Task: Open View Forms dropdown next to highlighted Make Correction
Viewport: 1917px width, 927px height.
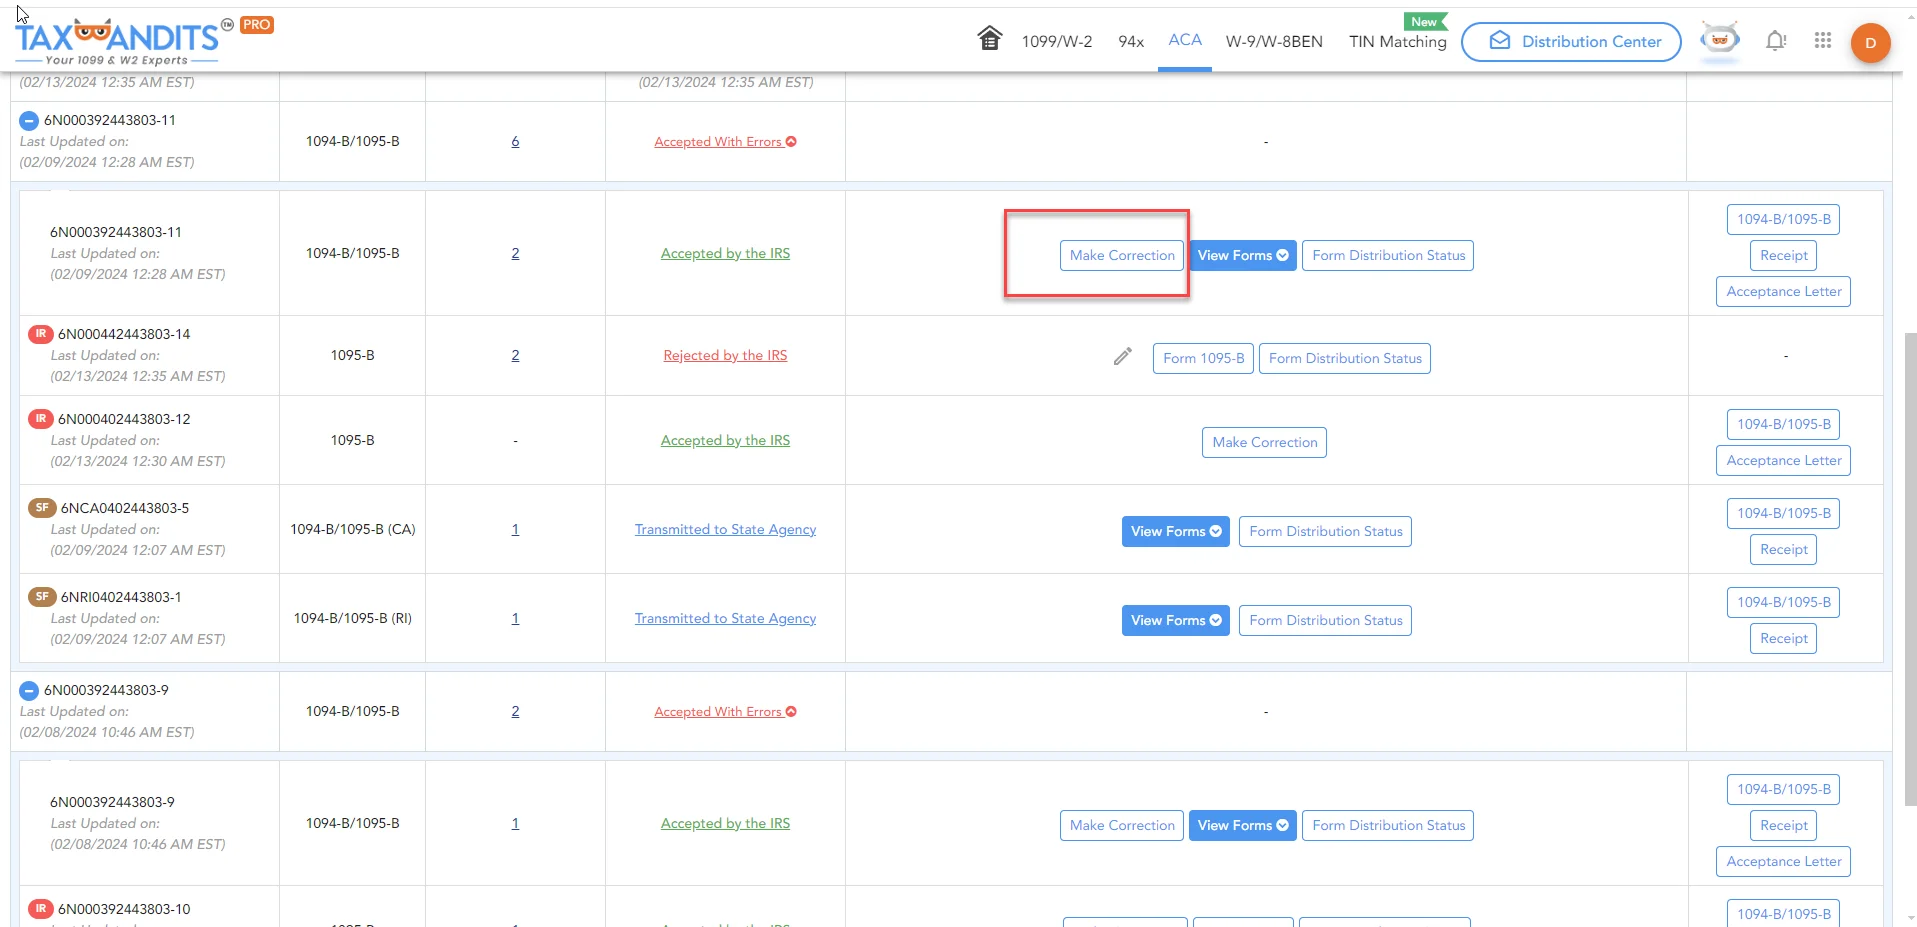Action: click(1242, 256)
